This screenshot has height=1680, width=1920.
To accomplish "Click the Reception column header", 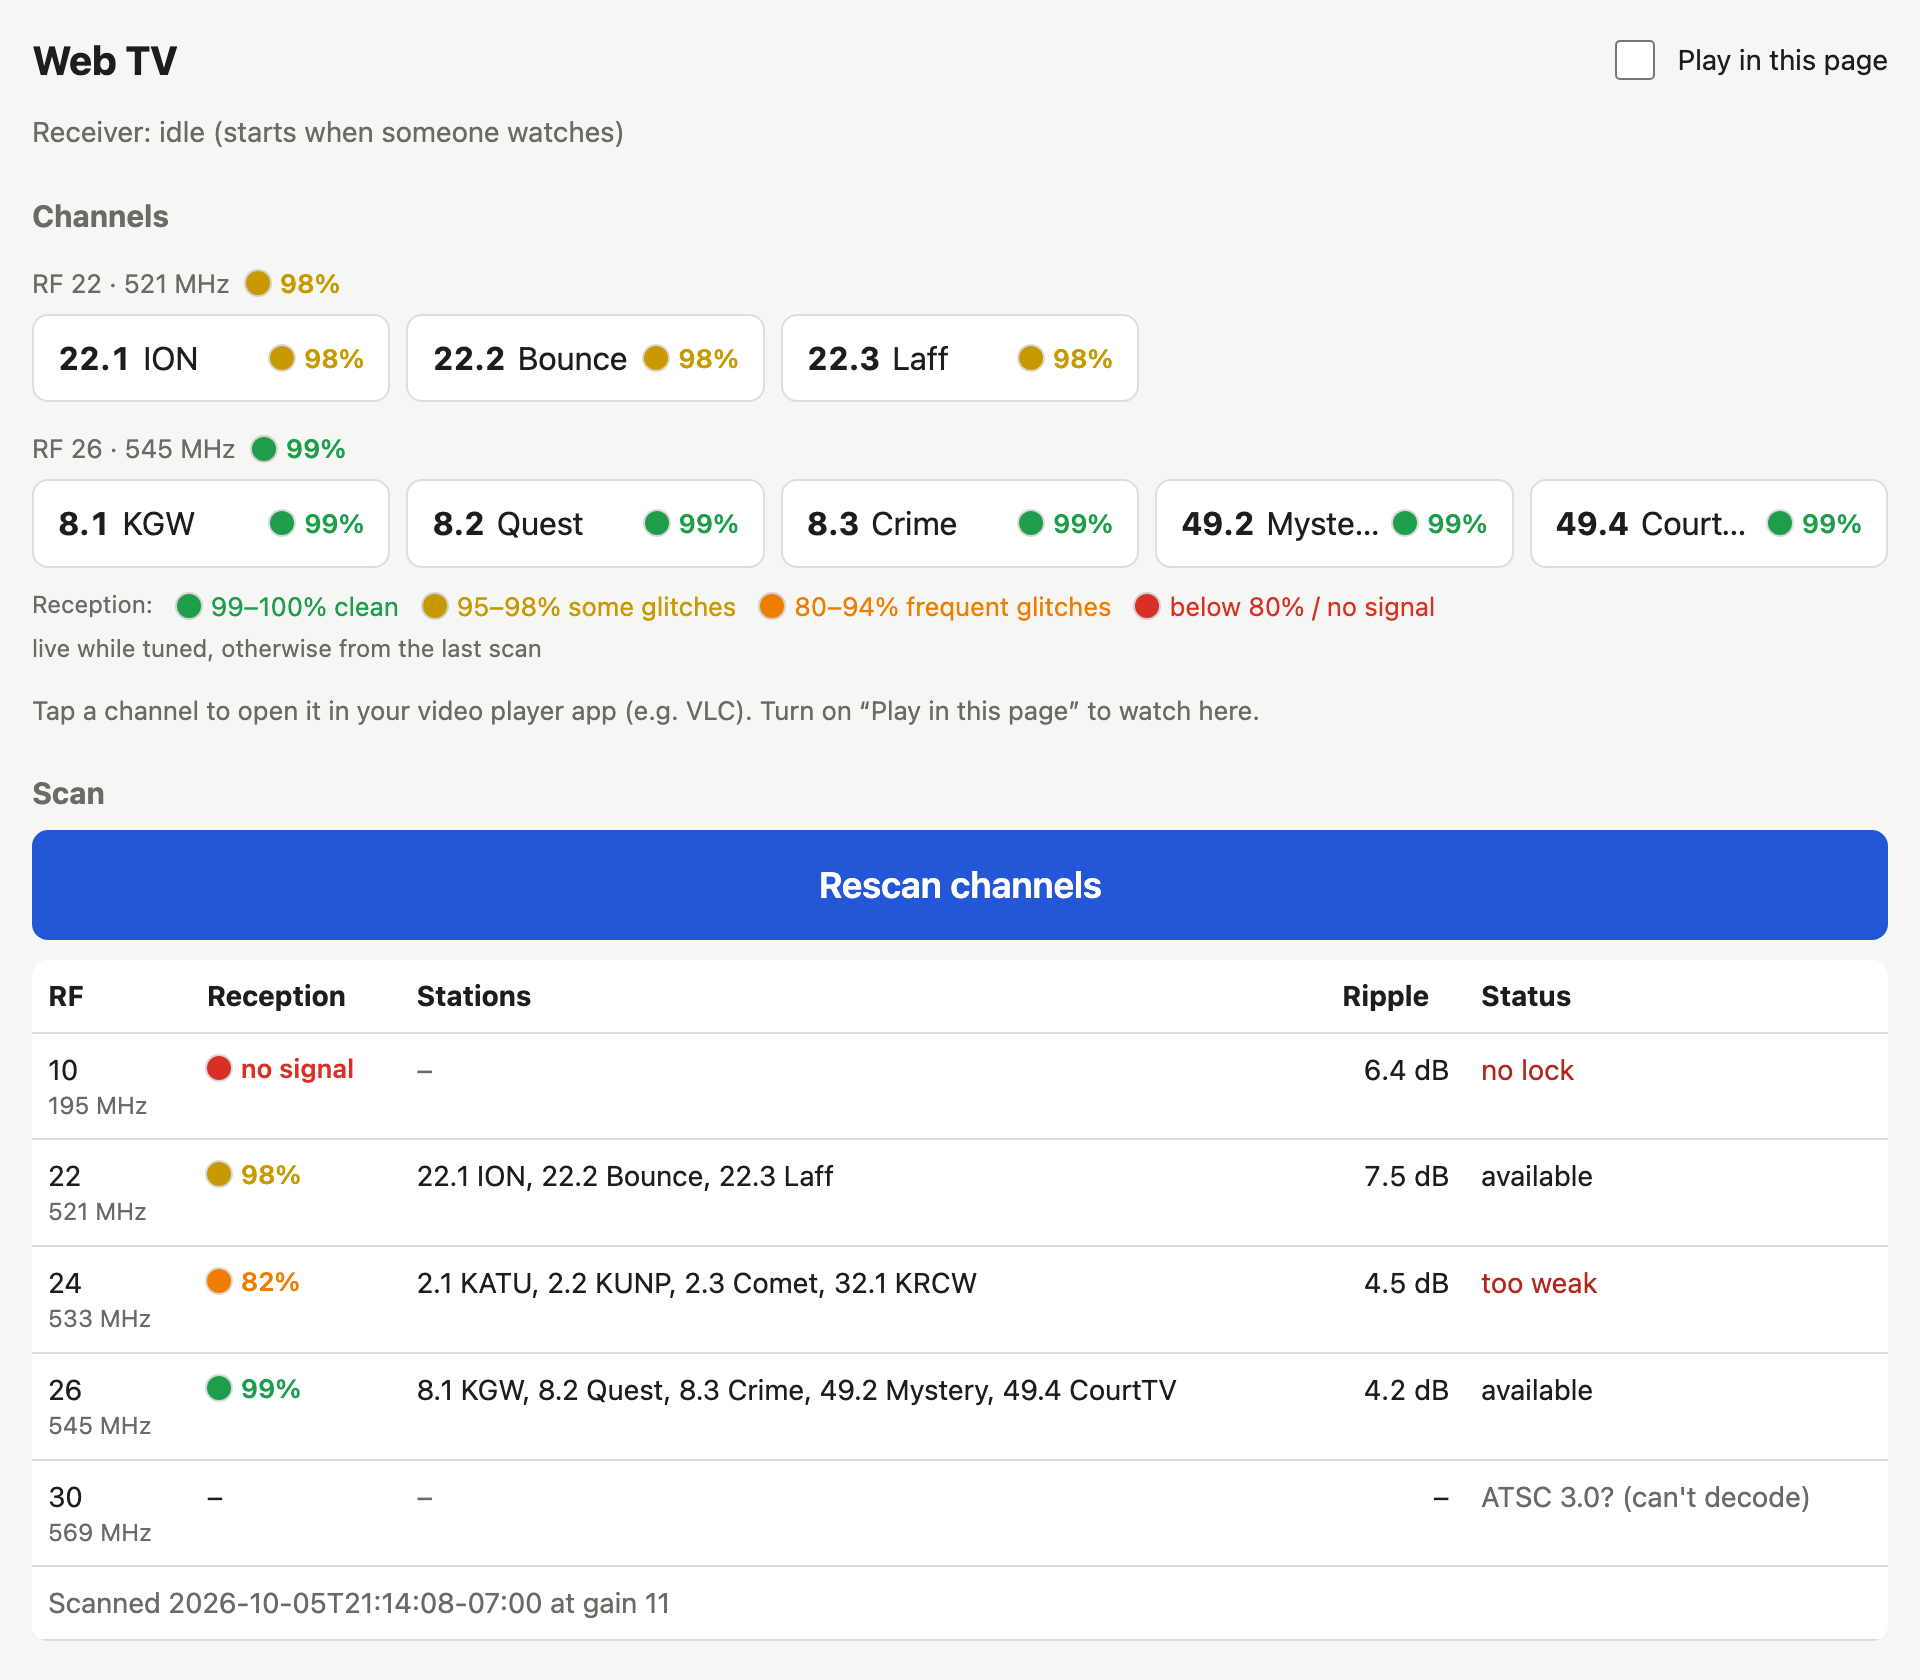I will click(276, 996).
